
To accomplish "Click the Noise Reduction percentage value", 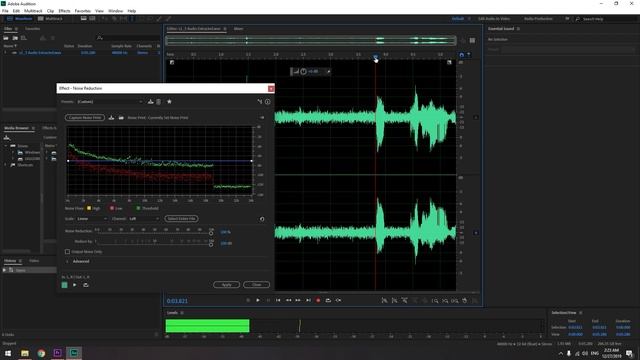I will coord(225,232).
